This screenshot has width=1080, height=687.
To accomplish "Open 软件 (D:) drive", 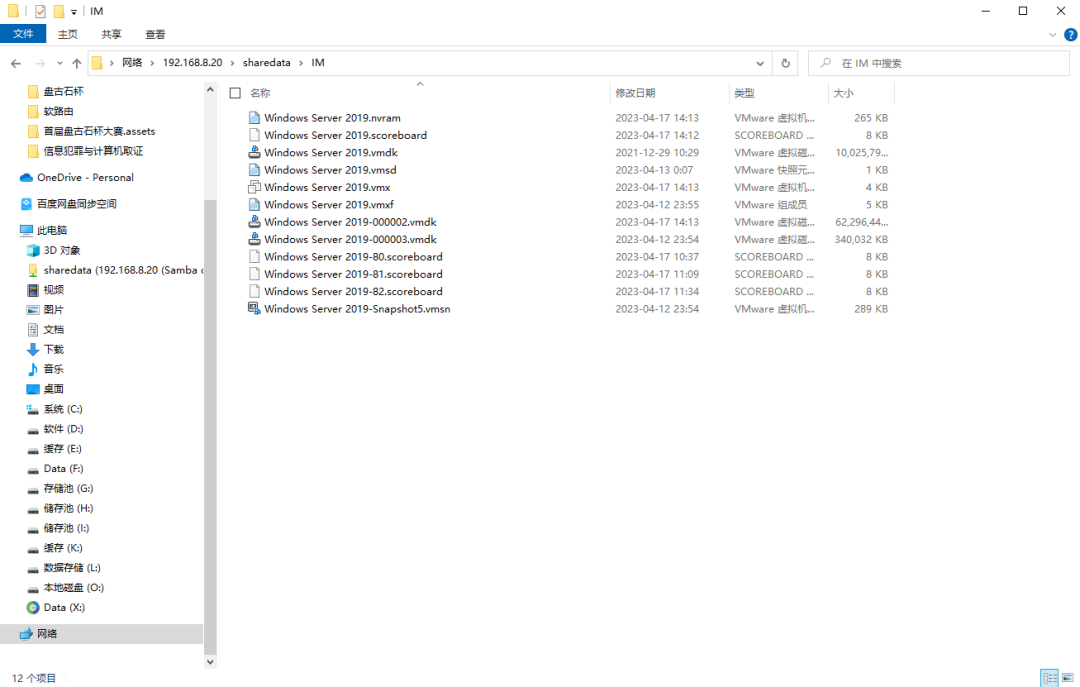I will [x=54, y=429].
